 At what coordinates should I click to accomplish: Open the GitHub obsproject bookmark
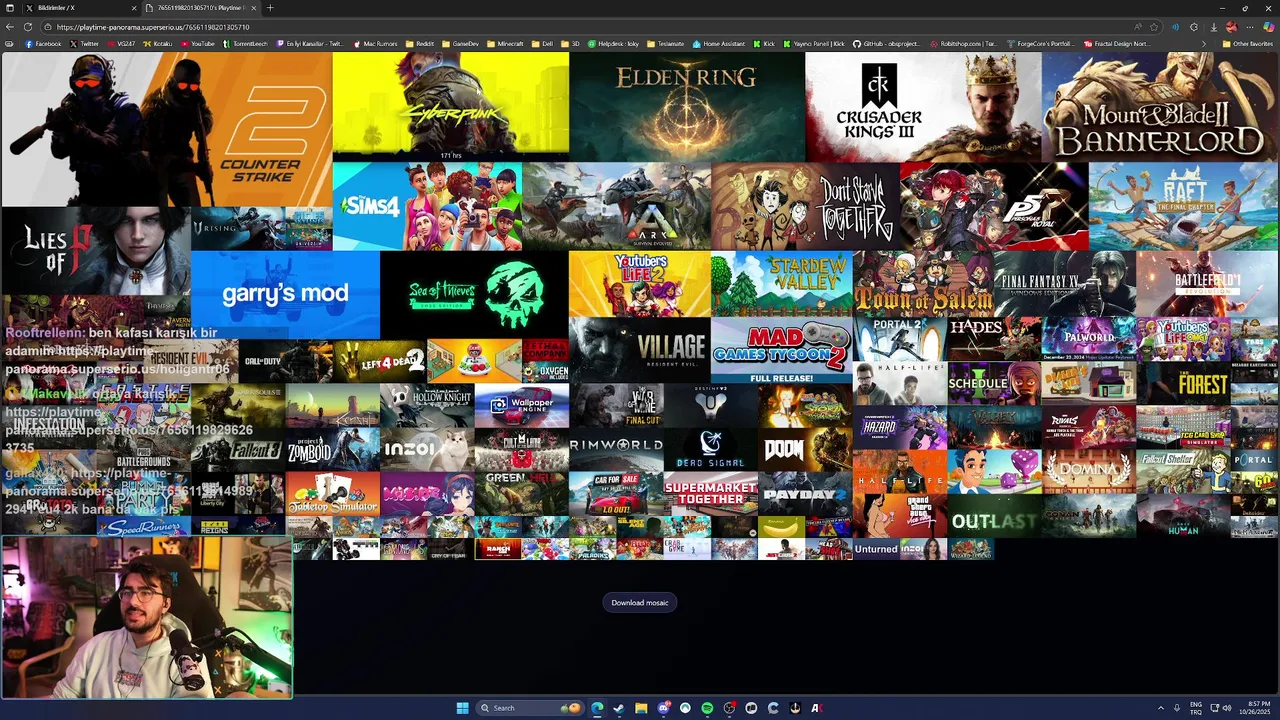(x=889, y=44)
